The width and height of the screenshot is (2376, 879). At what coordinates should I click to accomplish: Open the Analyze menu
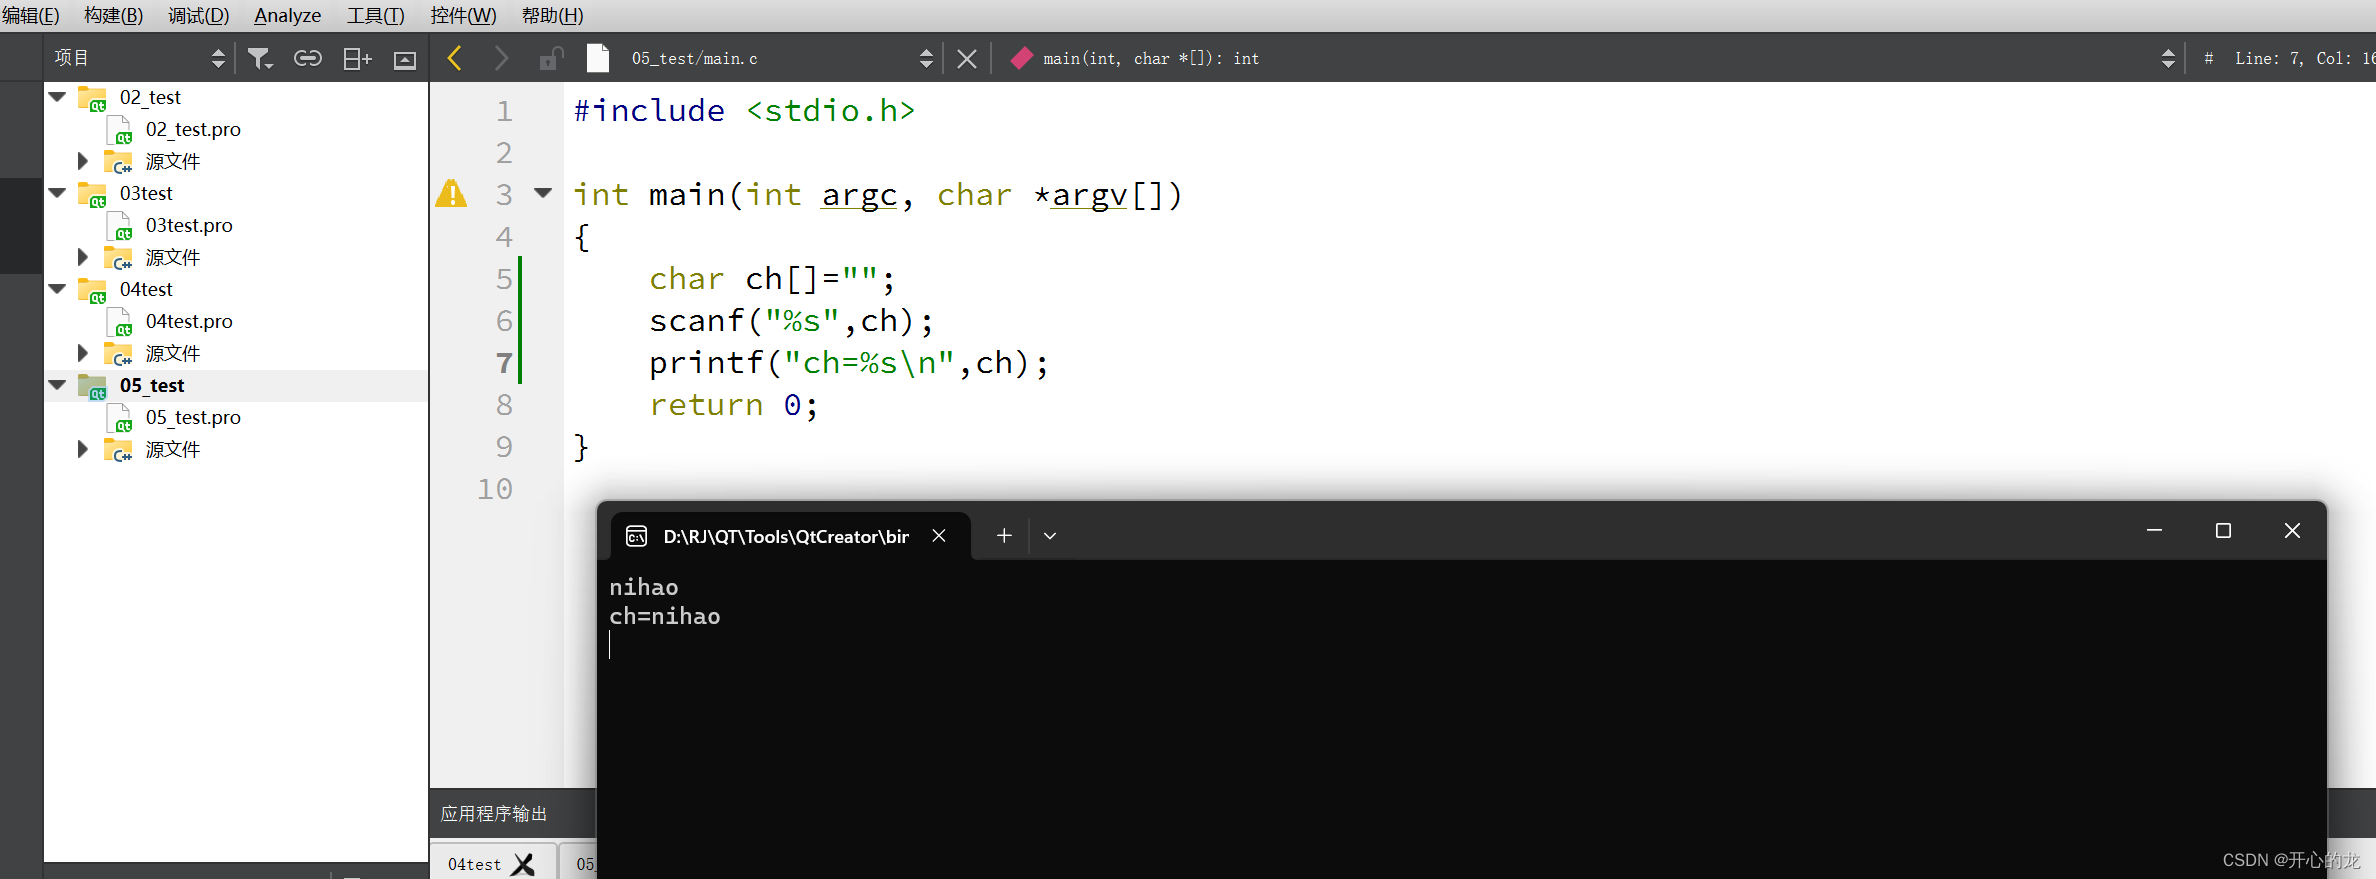287,15
